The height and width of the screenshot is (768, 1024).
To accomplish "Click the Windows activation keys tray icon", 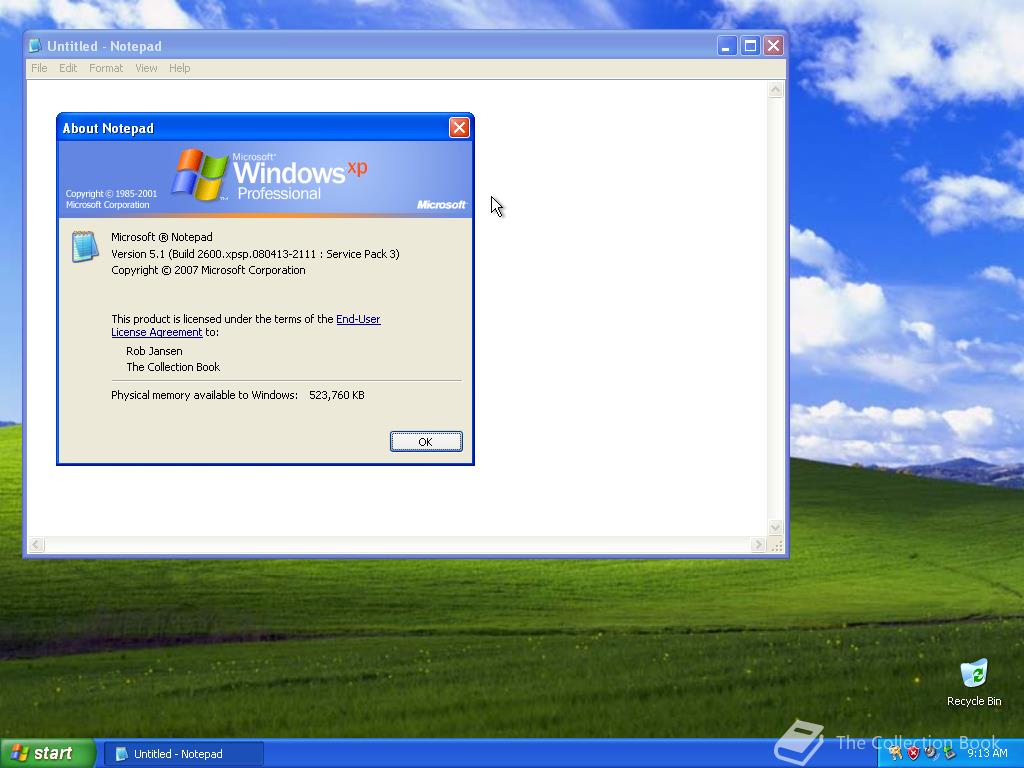I will (x=895, y=753).
